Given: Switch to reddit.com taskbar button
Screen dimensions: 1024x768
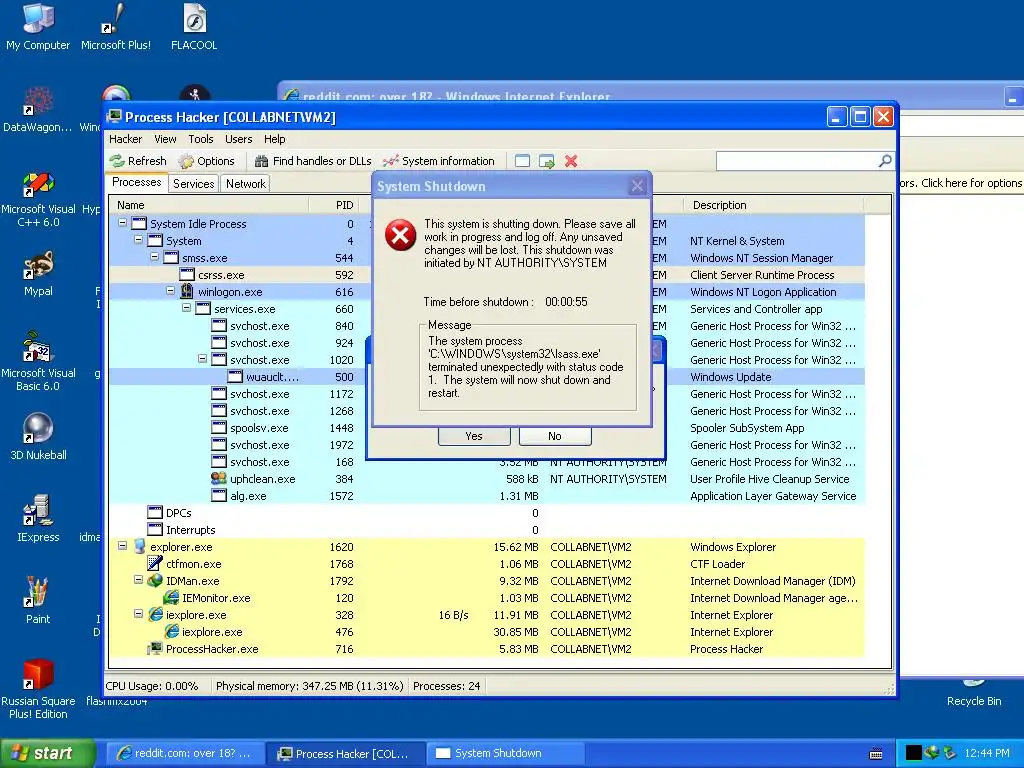Looking at the screenshot, I should point(184,753).
